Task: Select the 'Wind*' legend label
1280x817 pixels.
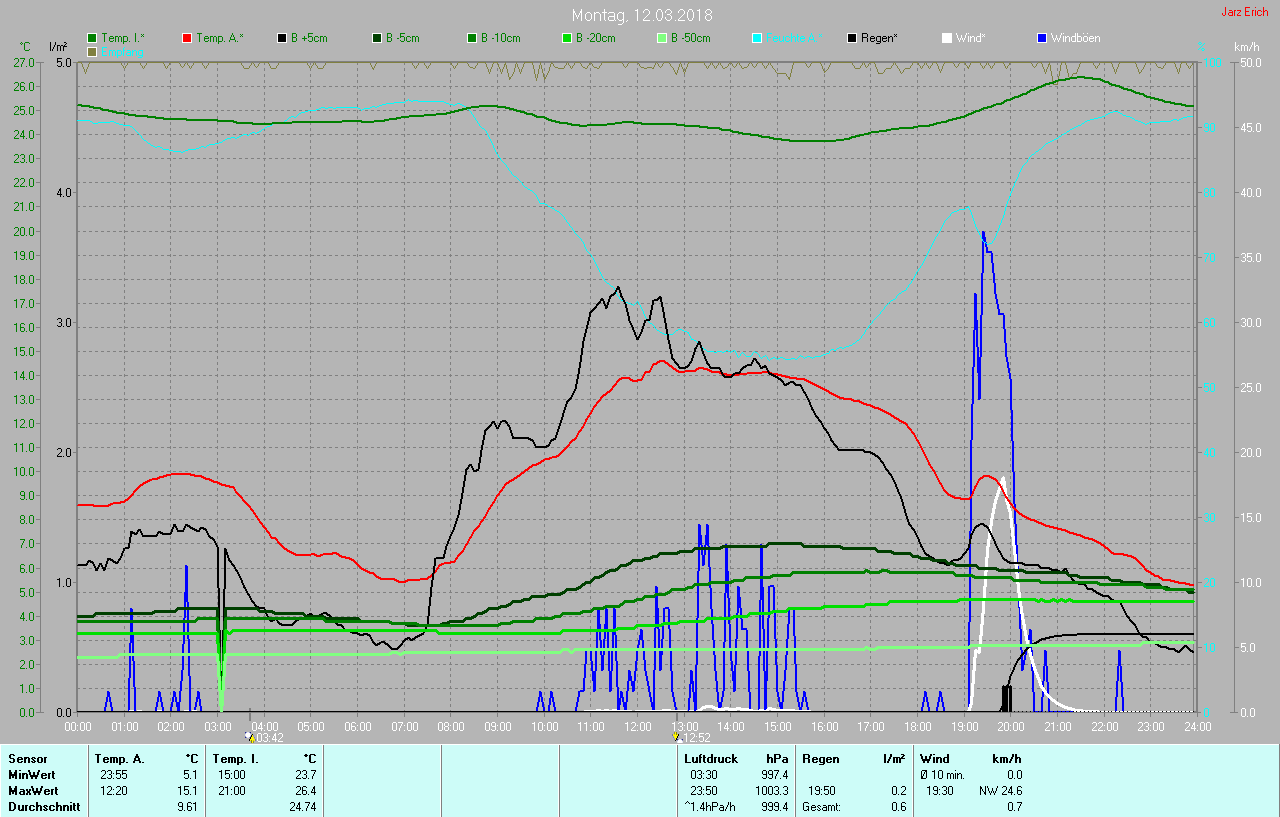Action: (971, 38)
